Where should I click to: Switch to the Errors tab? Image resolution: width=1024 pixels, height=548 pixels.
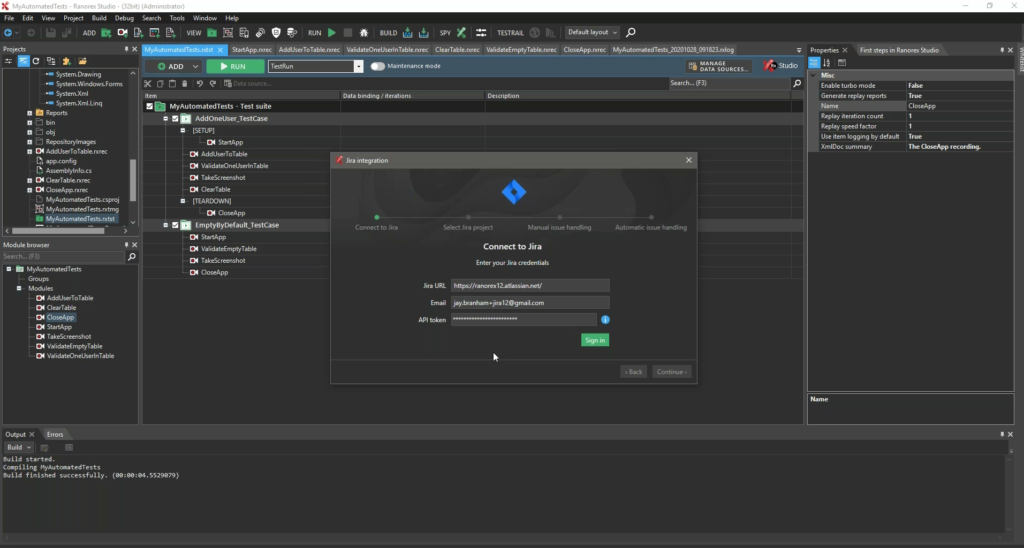tap(55, 434)
